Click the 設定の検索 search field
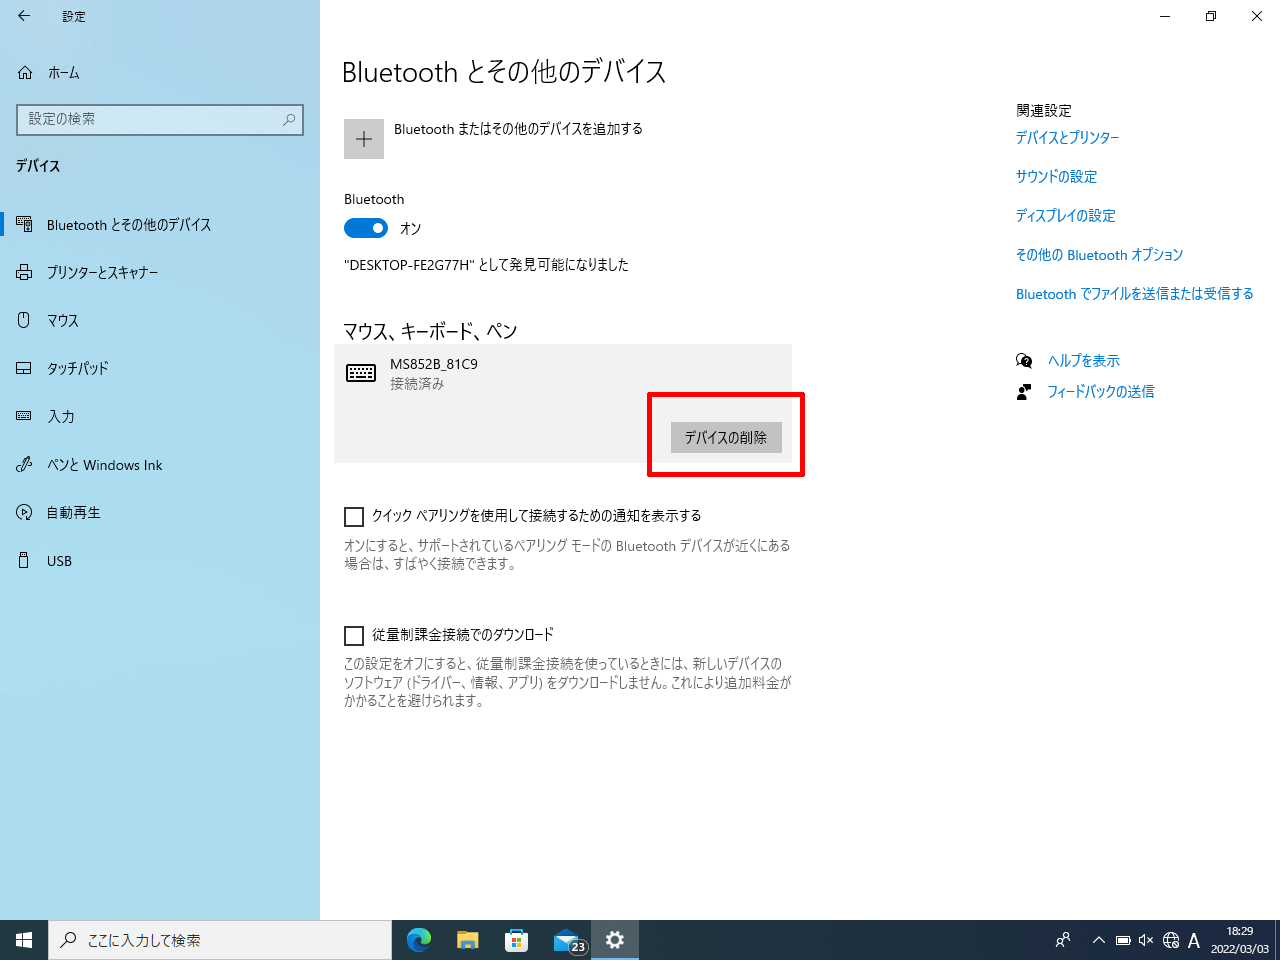The height and width of the screenshot is (960, 1280). (x=160, y=119)
